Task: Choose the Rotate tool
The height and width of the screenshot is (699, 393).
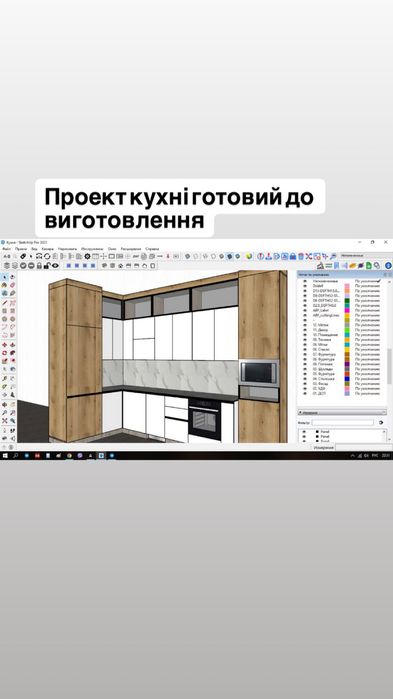Action: click(x=4, y=353)
